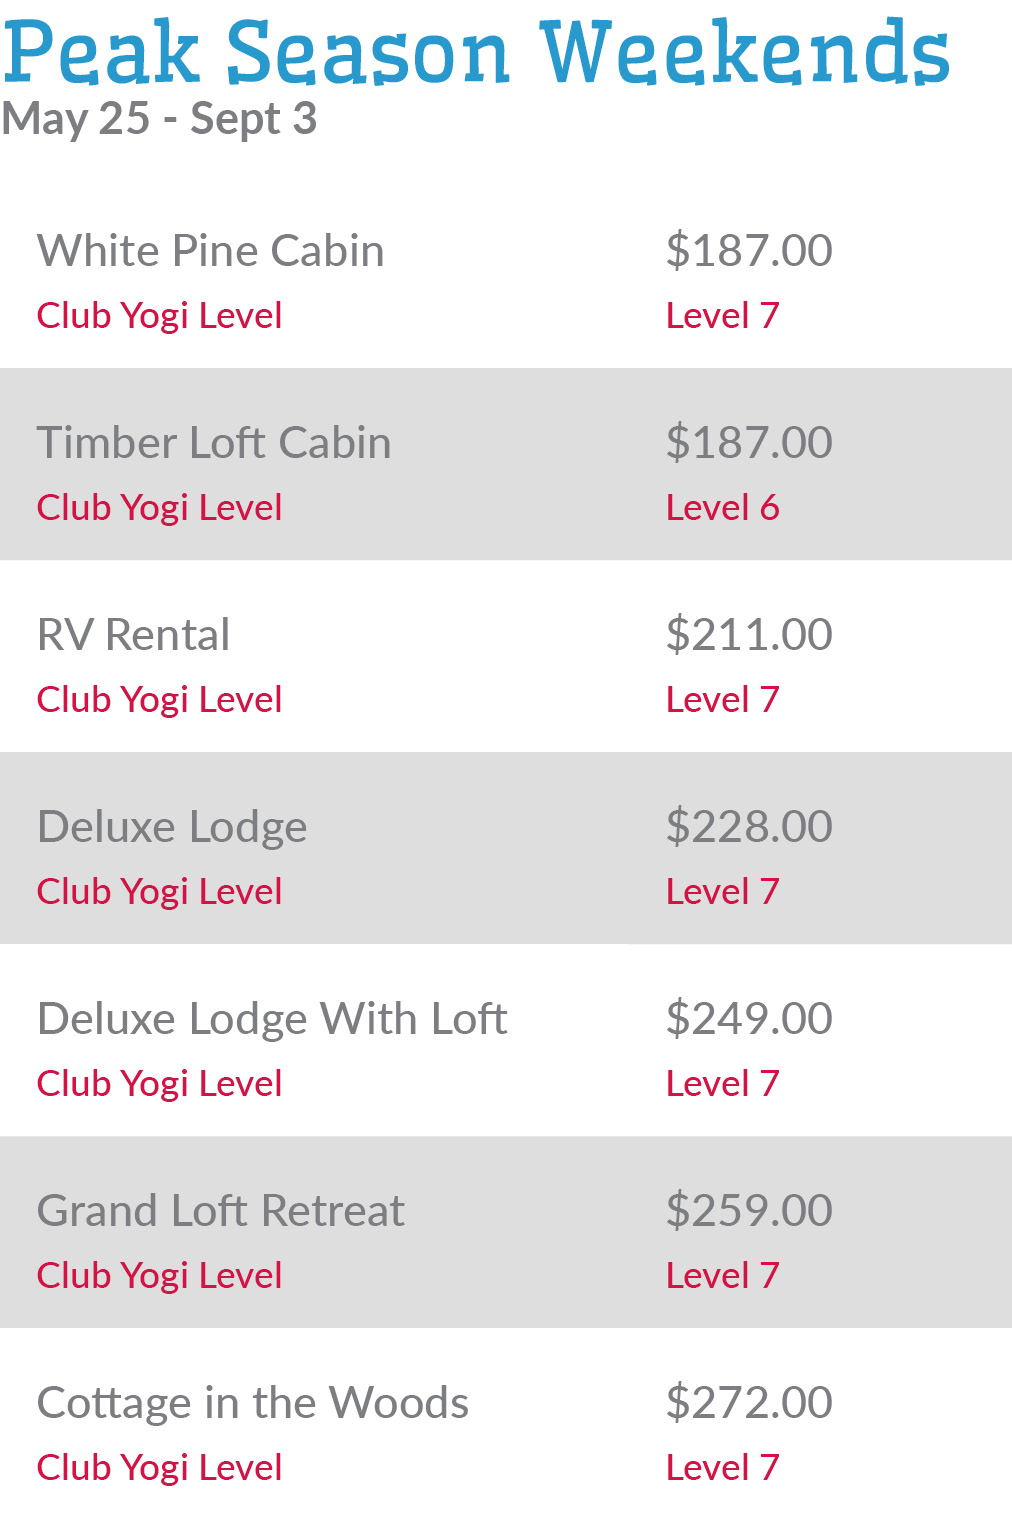Screen dimensions: 1012x1521
Task: Select the White Pine Cabin listing
Action: click(210, 251)
